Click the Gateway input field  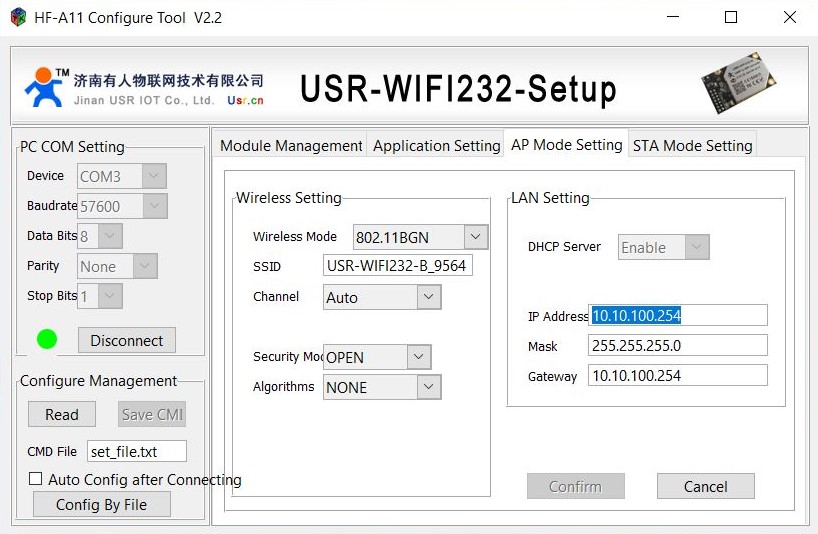point(678,375)
